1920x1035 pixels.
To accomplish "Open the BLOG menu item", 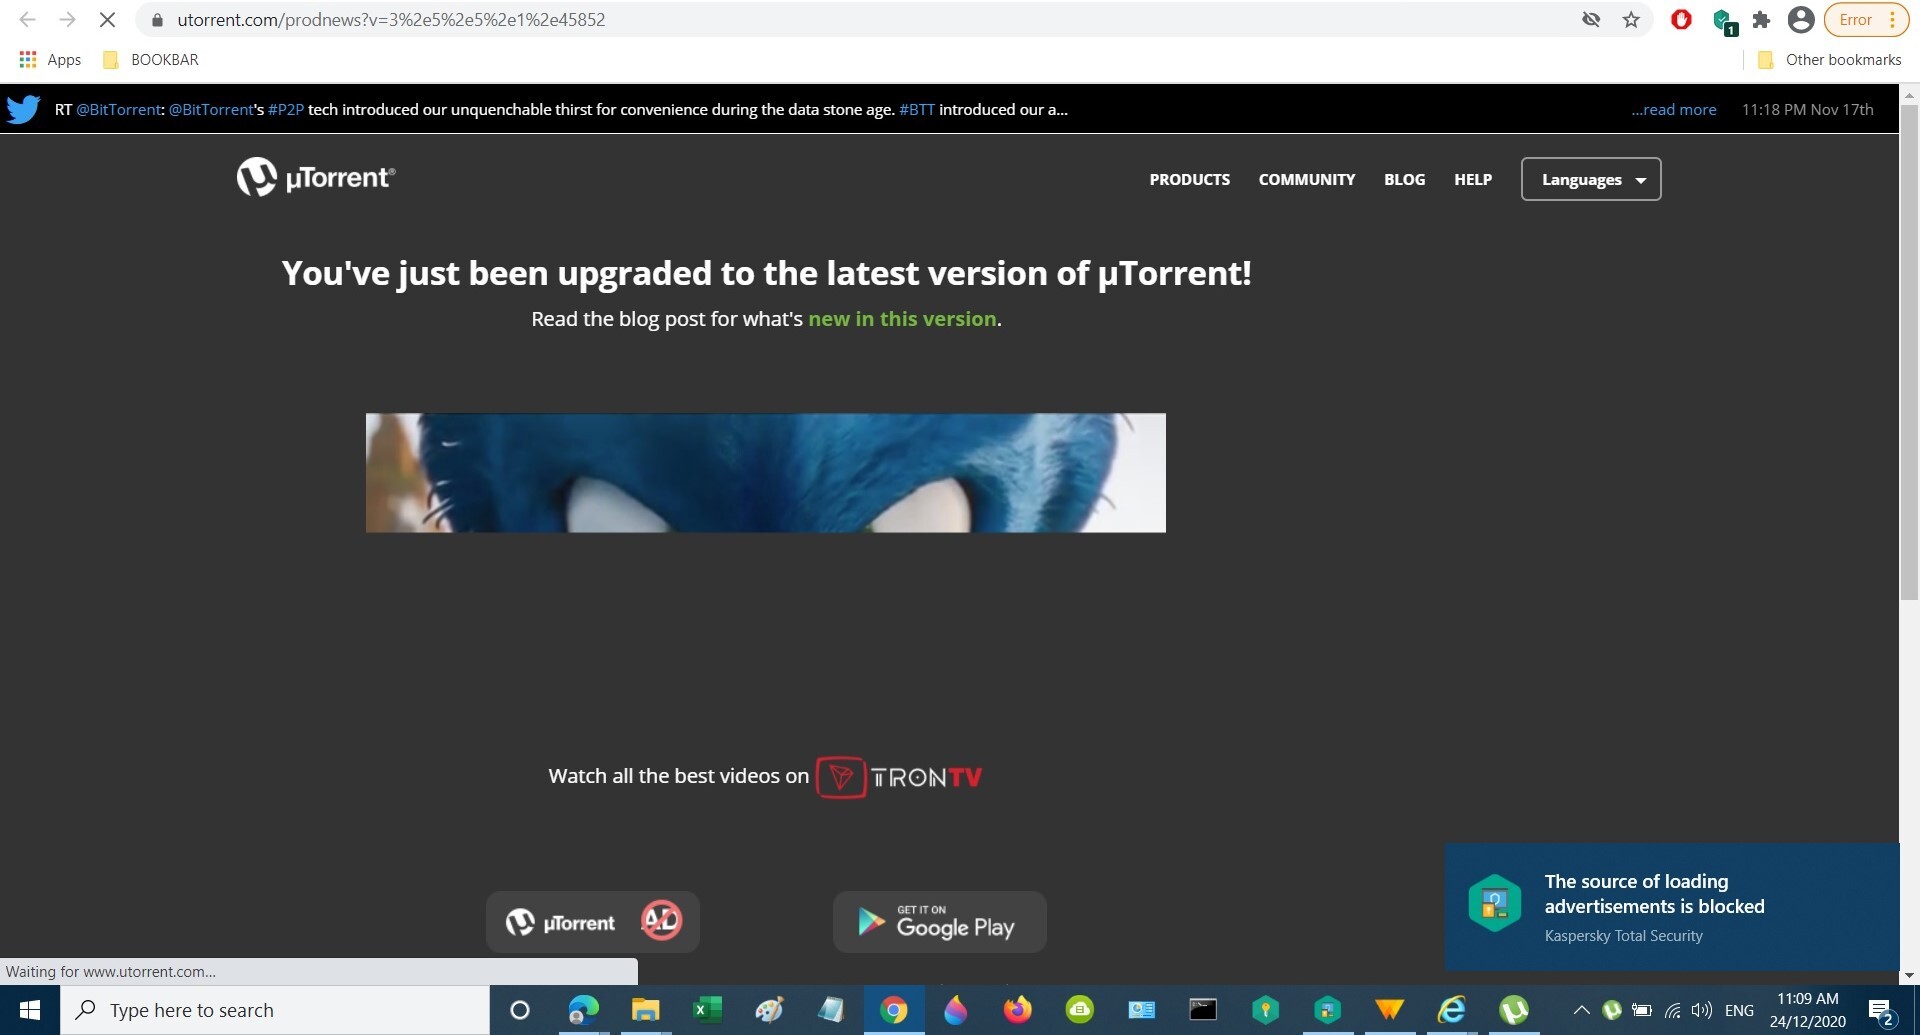I will 1404,179.
